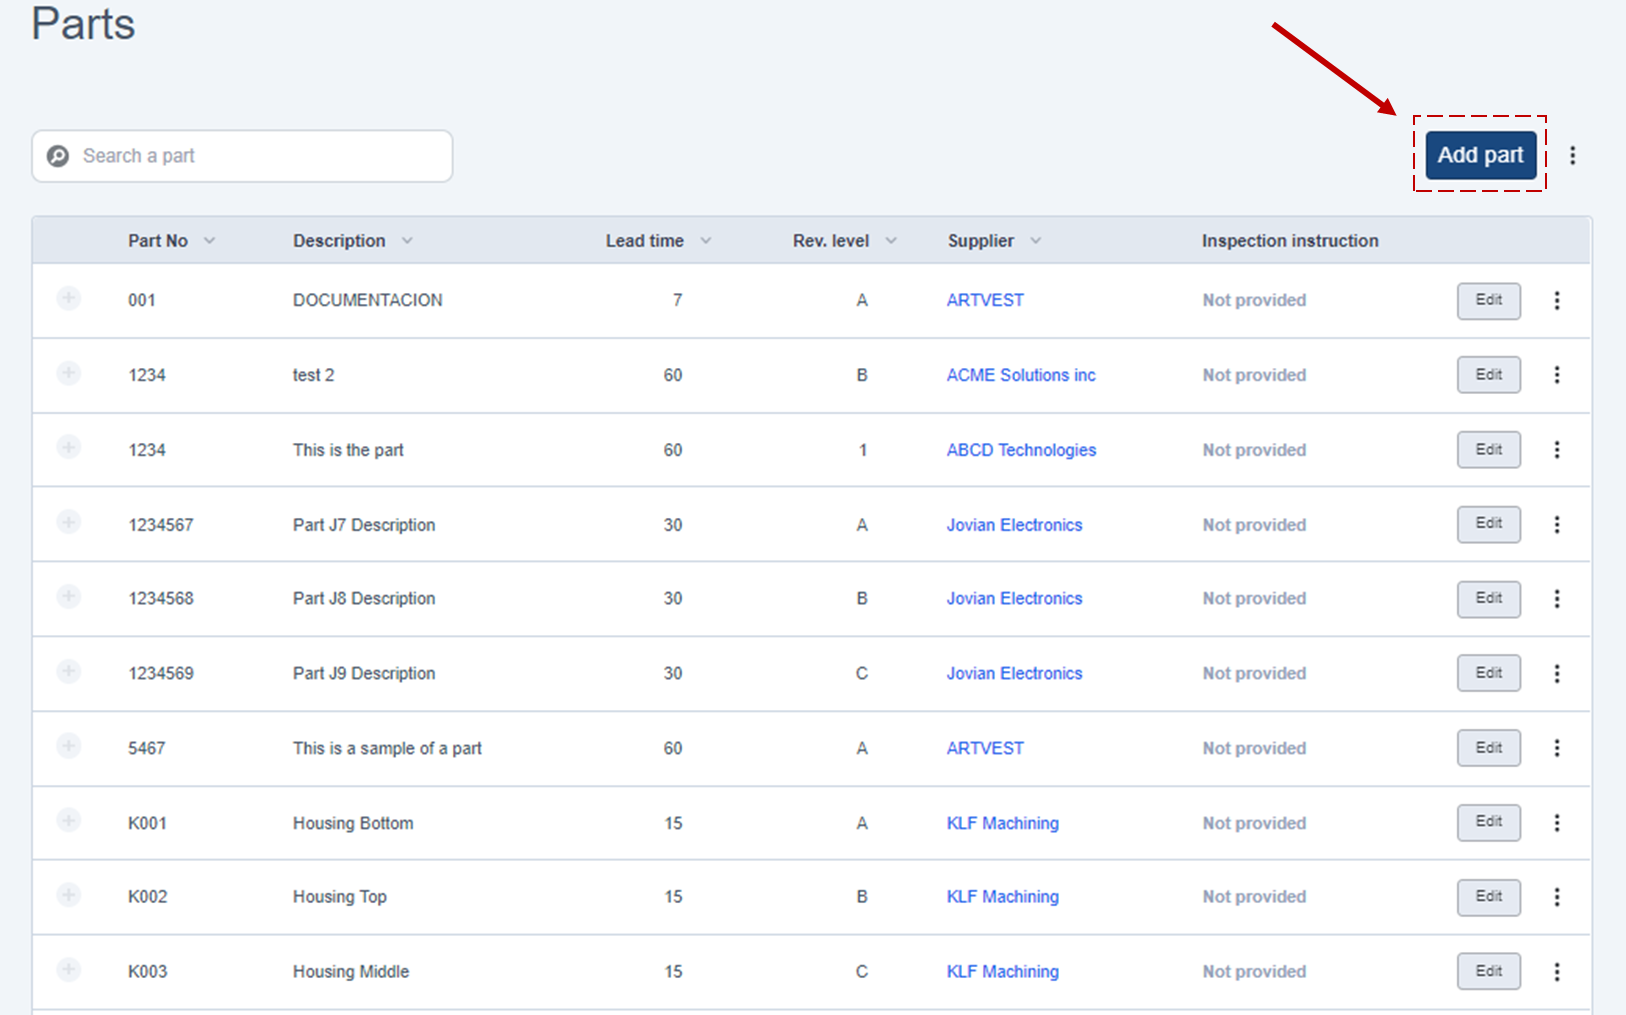Screen dimensions: 1626x1015
Task: Expand the row for part 1234568
Action: (x=68, y=597)
